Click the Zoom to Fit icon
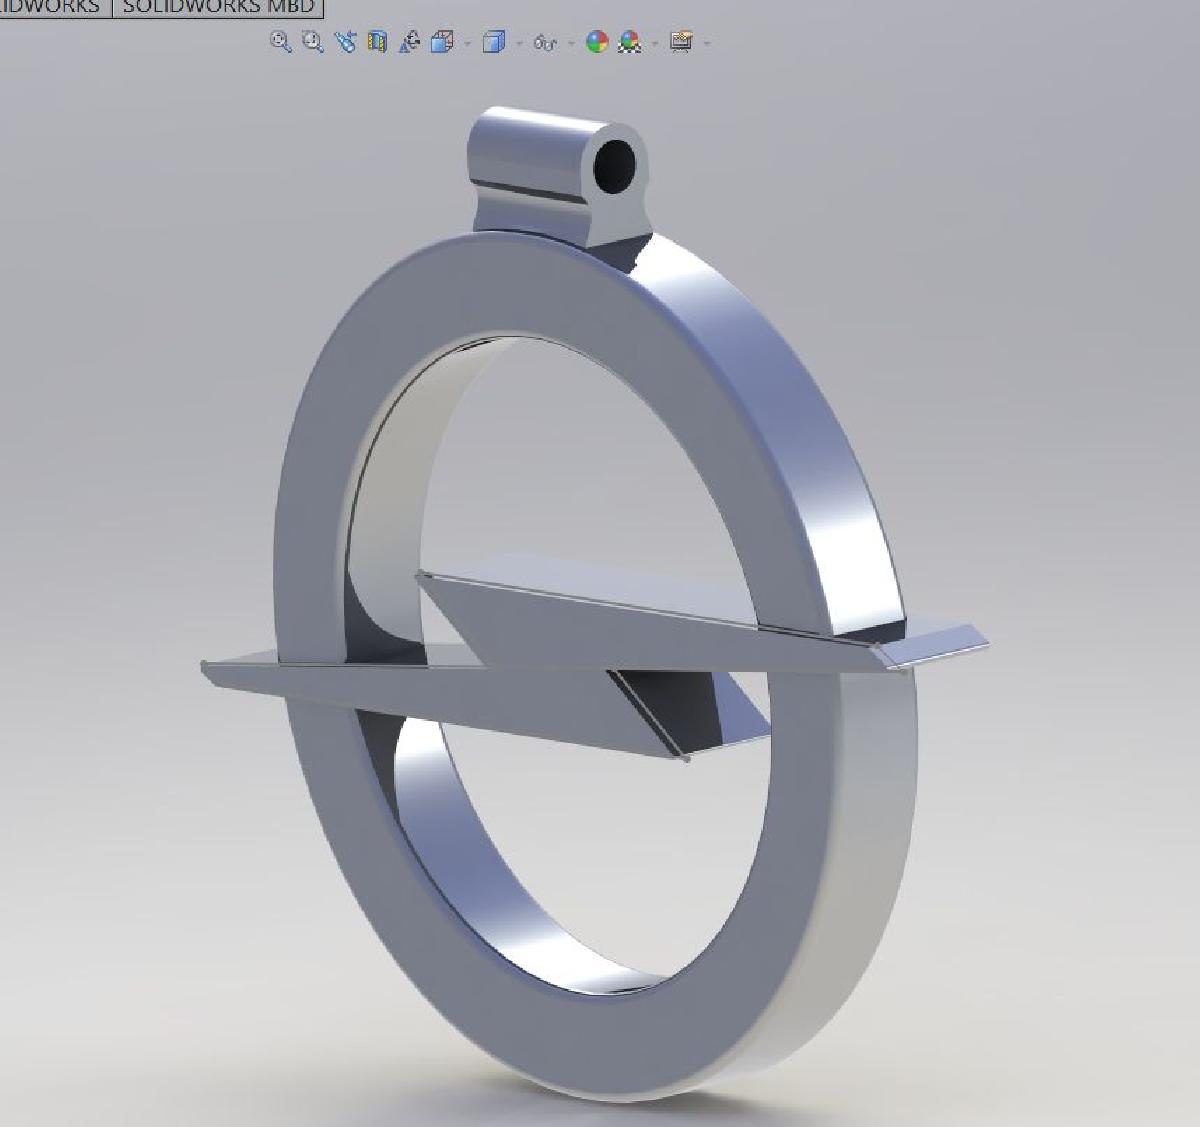Screen dimensions: 1200x1127 (x=281, y=42)
